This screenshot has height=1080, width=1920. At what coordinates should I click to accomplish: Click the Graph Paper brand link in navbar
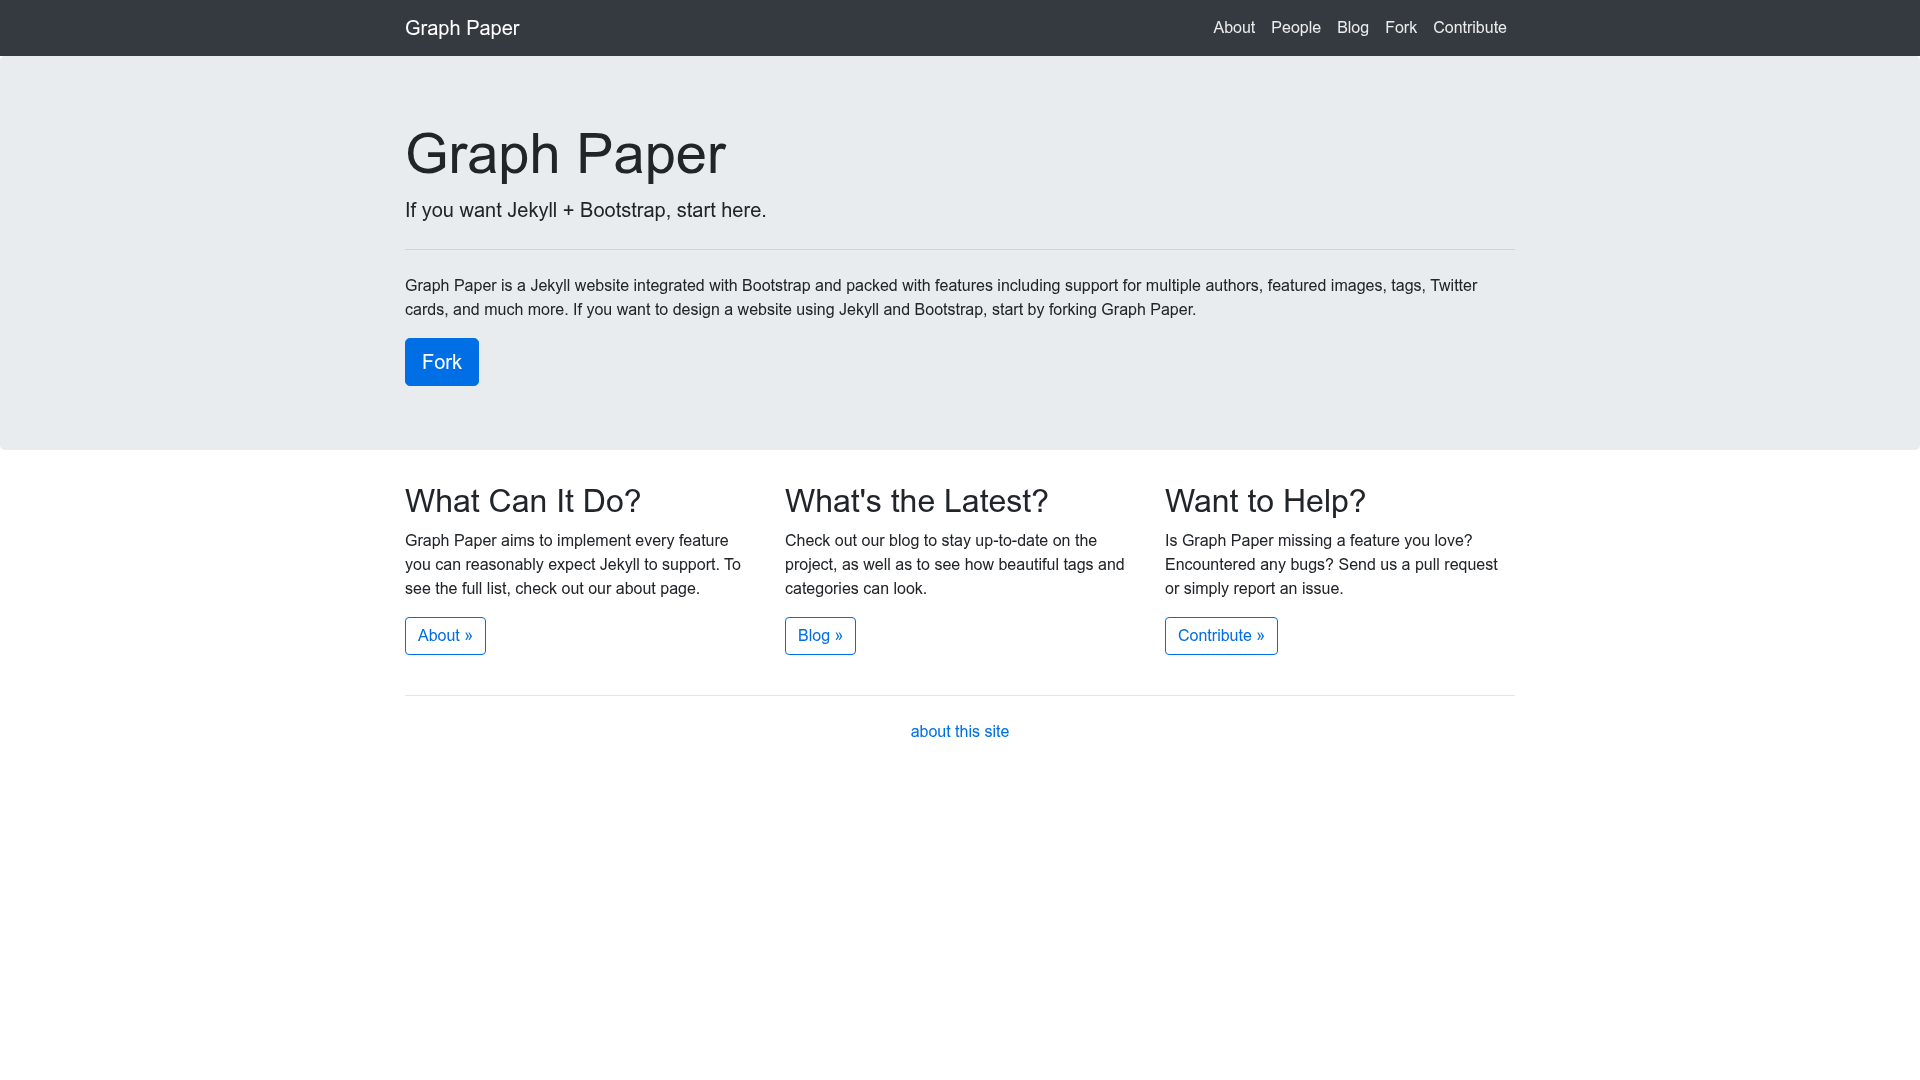pos(462,28)
